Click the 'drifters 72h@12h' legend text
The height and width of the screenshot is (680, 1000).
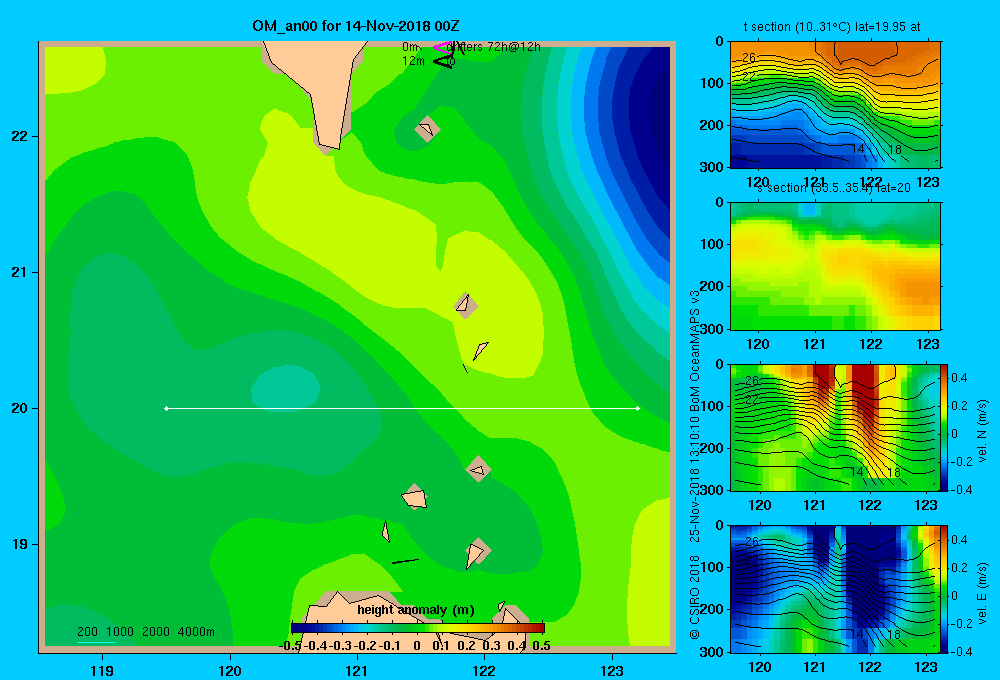click(x=494, y=47)
